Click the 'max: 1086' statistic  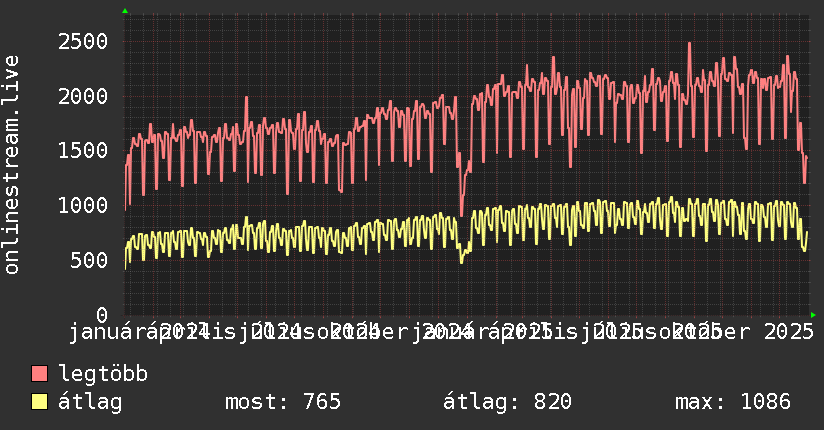click(x=732, y=402)
